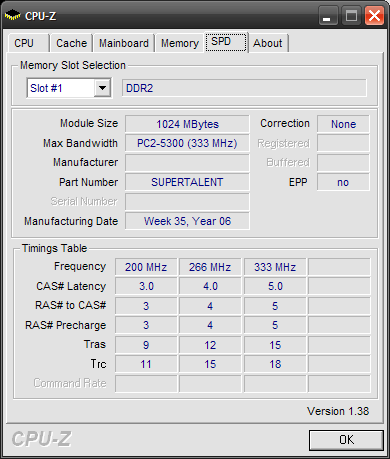Click the Module Size 1024 MBytes field
Image resolution: width=390 pixels, height=459 pixels.
(x=187, y=124)
